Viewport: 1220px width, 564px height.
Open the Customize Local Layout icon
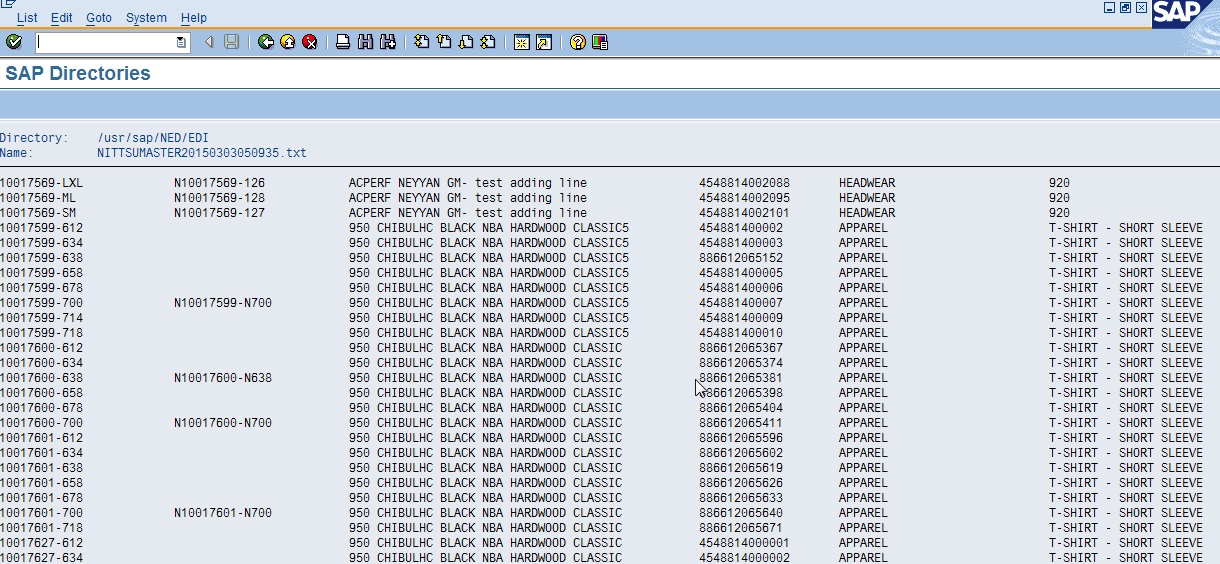[x=599, y=42]
